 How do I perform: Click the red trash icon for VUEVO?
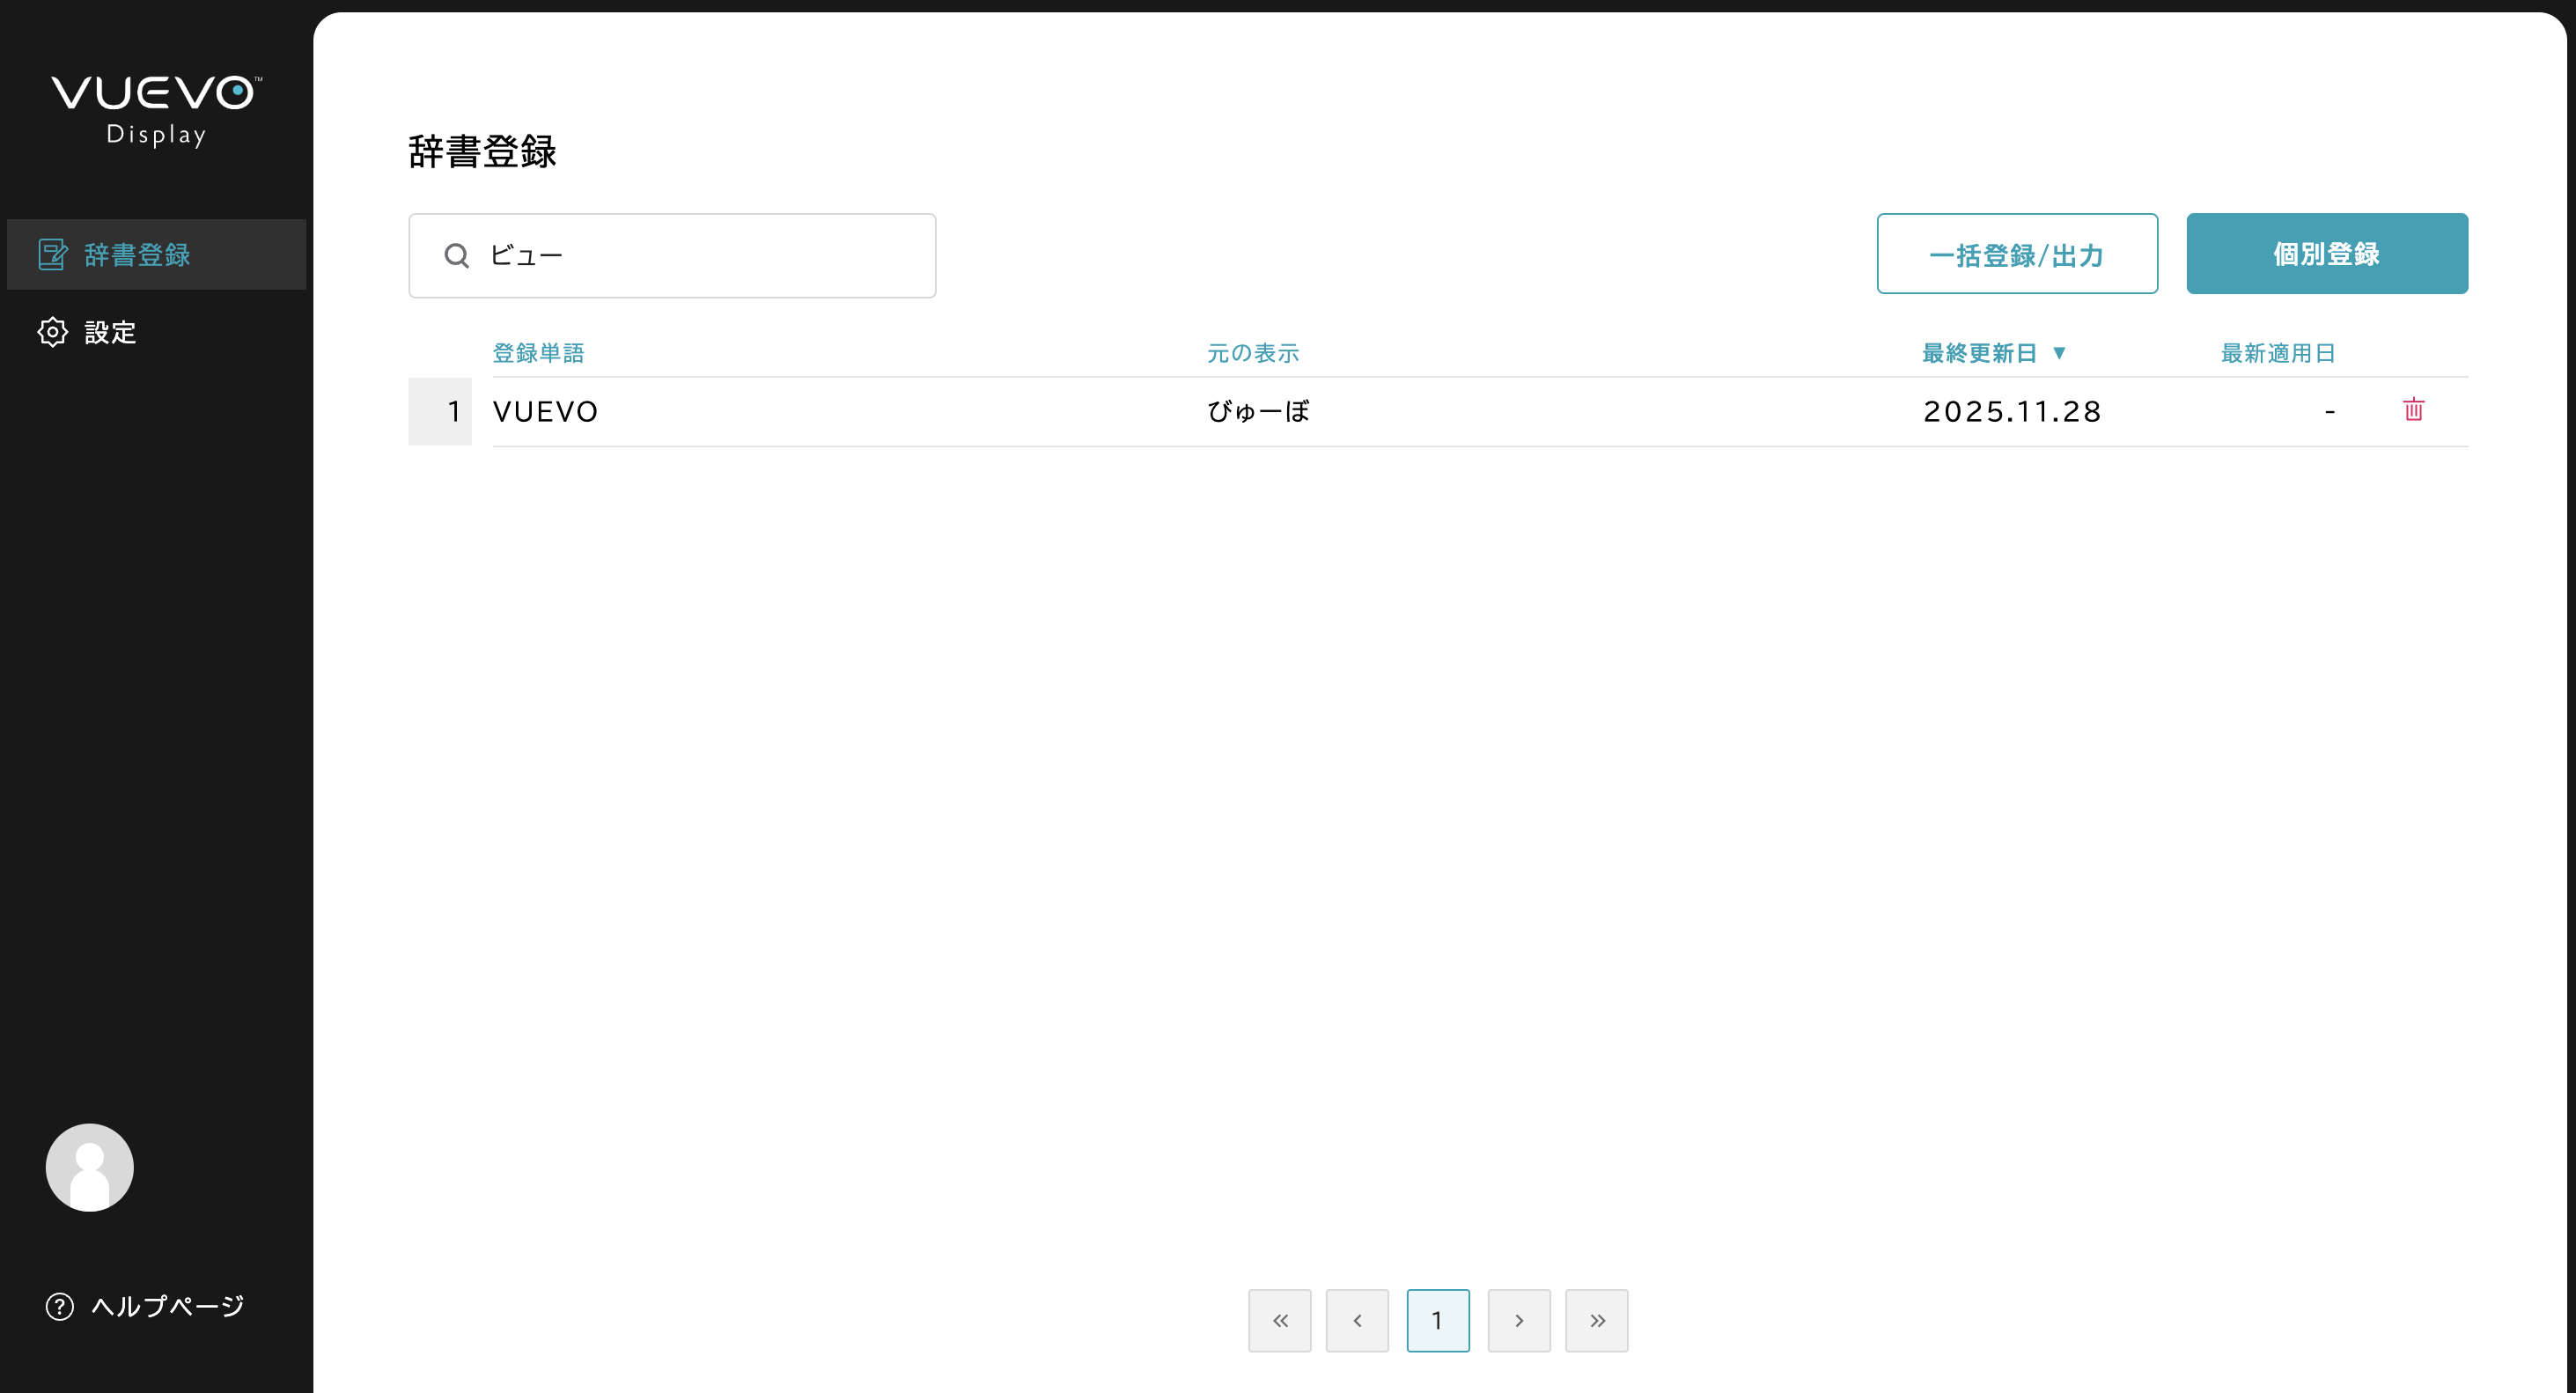point(2413,410)
